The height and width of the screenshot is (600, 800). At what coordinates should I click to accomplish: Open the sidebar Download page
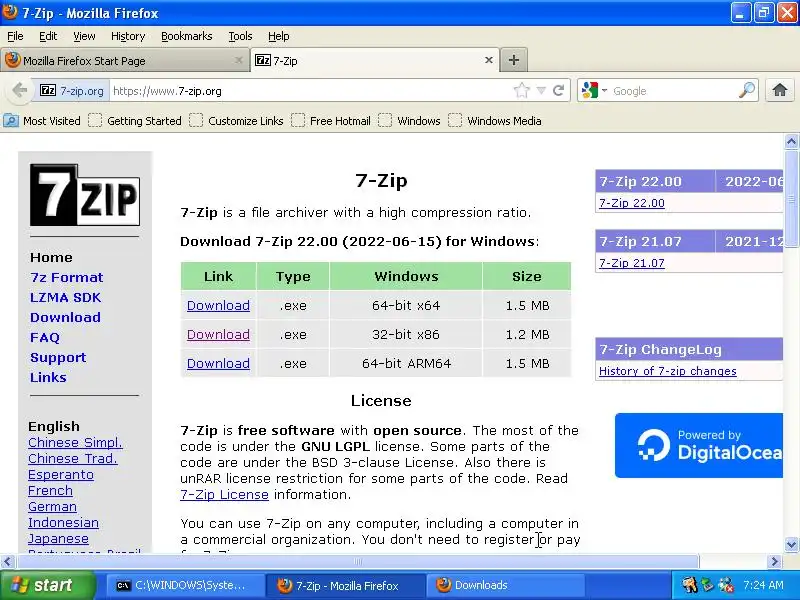tap(65, 317)
